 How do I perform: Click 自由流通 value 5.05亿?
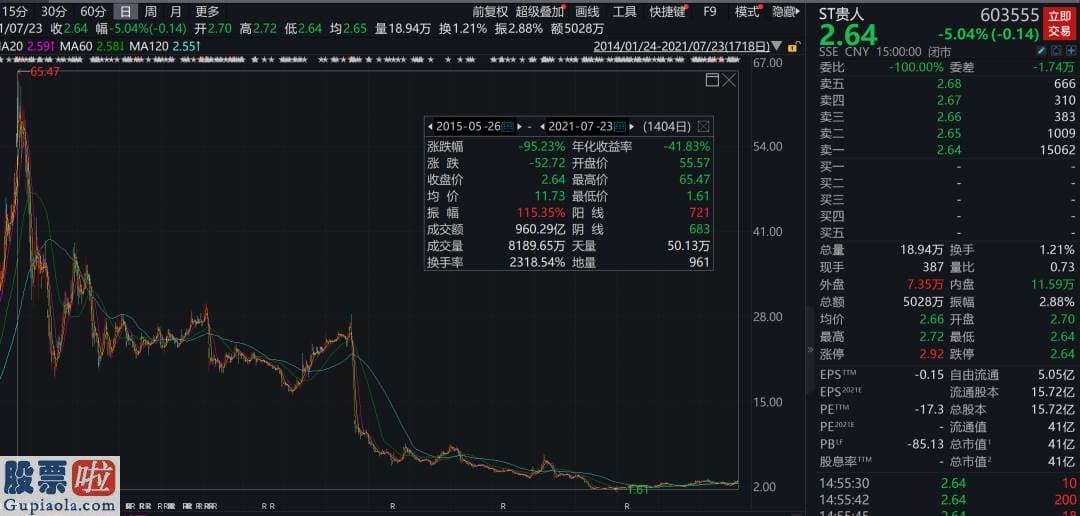pyautogui.click(x=1057, y=375)
